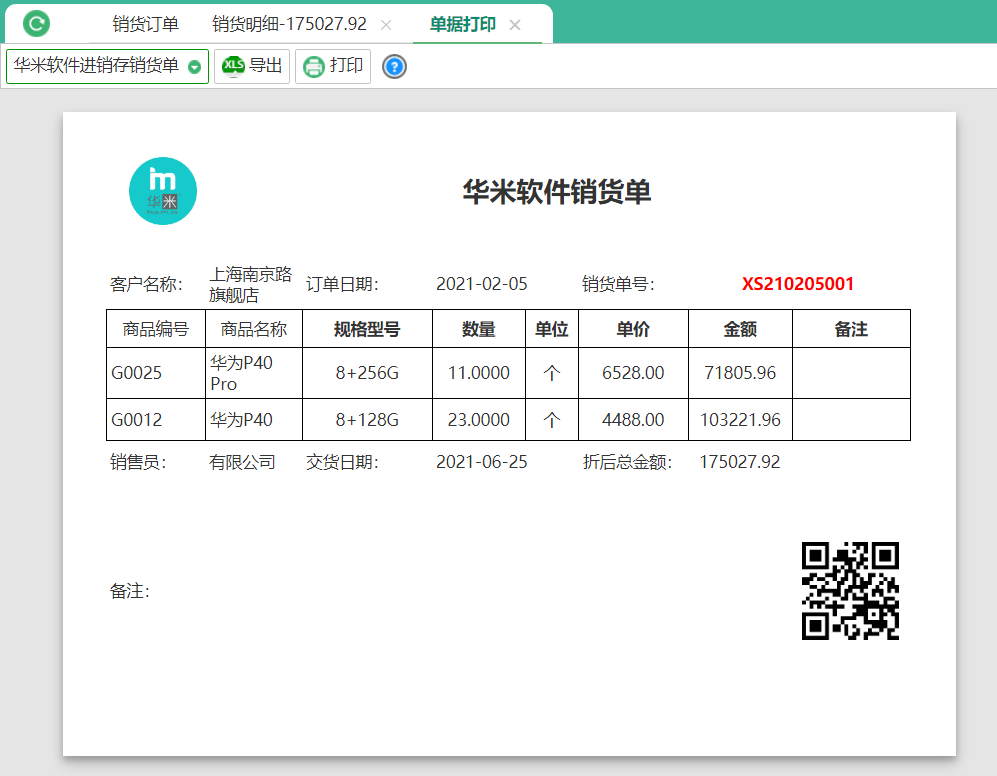Open the blue help question icon
This screenshot has height=776, width=997.
point(394,66)
